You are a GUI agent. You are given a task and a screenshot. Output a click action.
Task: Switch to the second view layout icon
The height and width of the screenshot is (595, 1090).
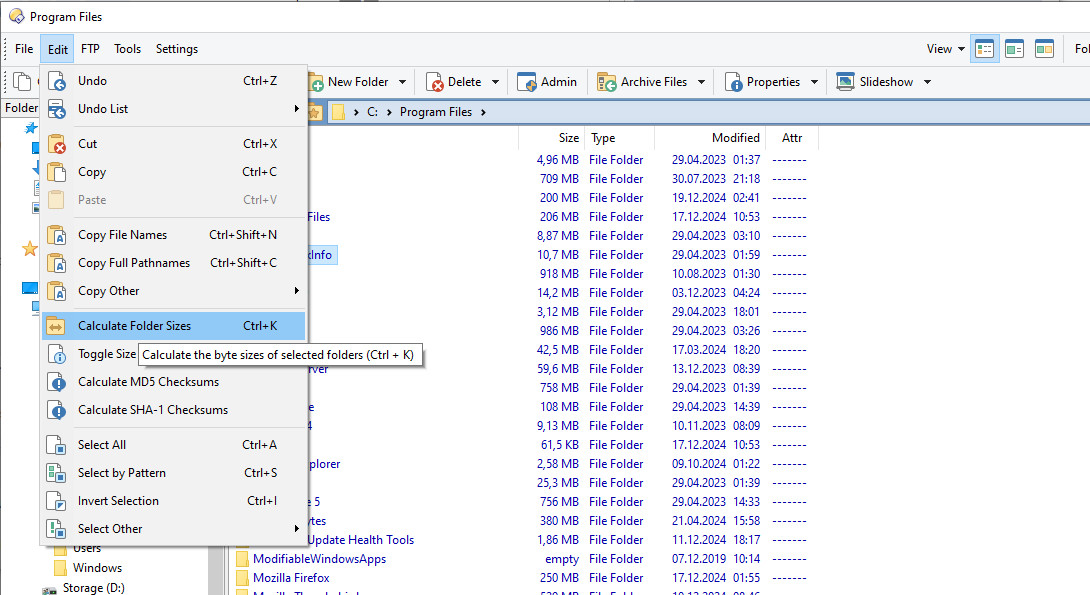pyautogui.click(x=1014, y=49)
